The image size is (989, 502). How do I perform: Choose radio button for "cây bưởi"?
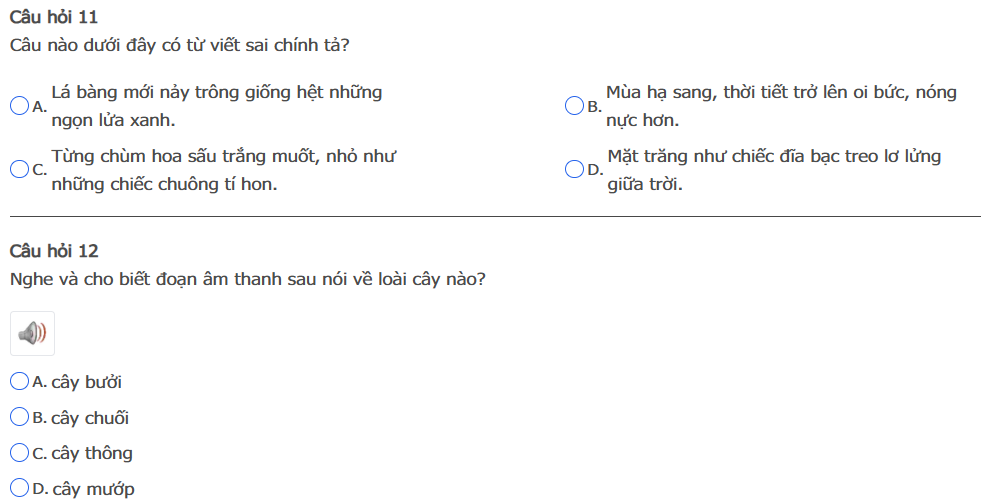pyautogui.click(x=19, y=381)
